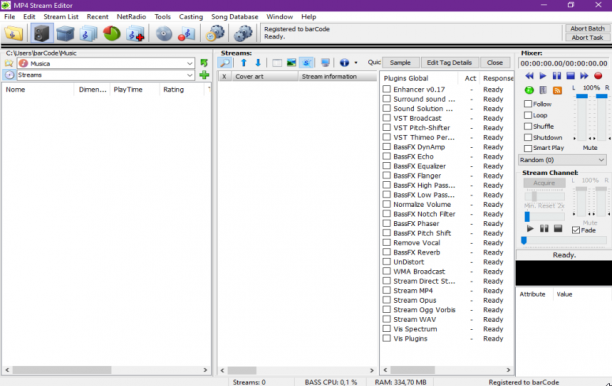The width and height of the screenshot is (612, 386).
Task: Check the Remove Vocal plugin
Action: point(387,242)
